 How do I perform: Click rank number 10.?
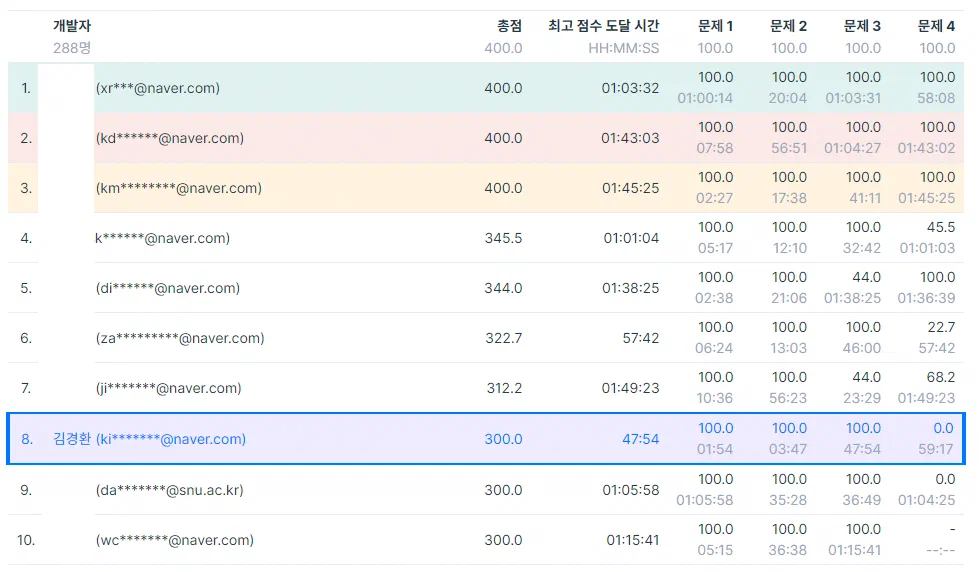click(26, 540)
